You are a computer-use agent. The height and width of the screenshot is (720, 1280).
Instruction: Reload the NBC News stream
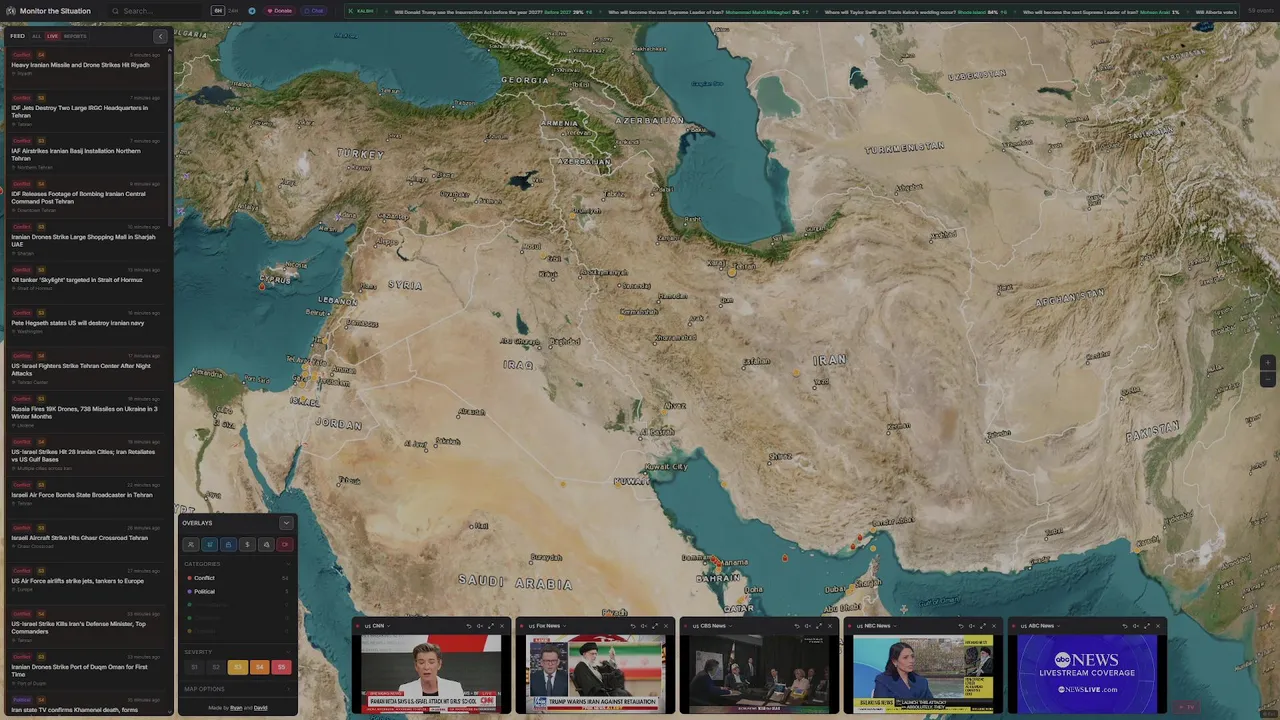tap(961, 626)
